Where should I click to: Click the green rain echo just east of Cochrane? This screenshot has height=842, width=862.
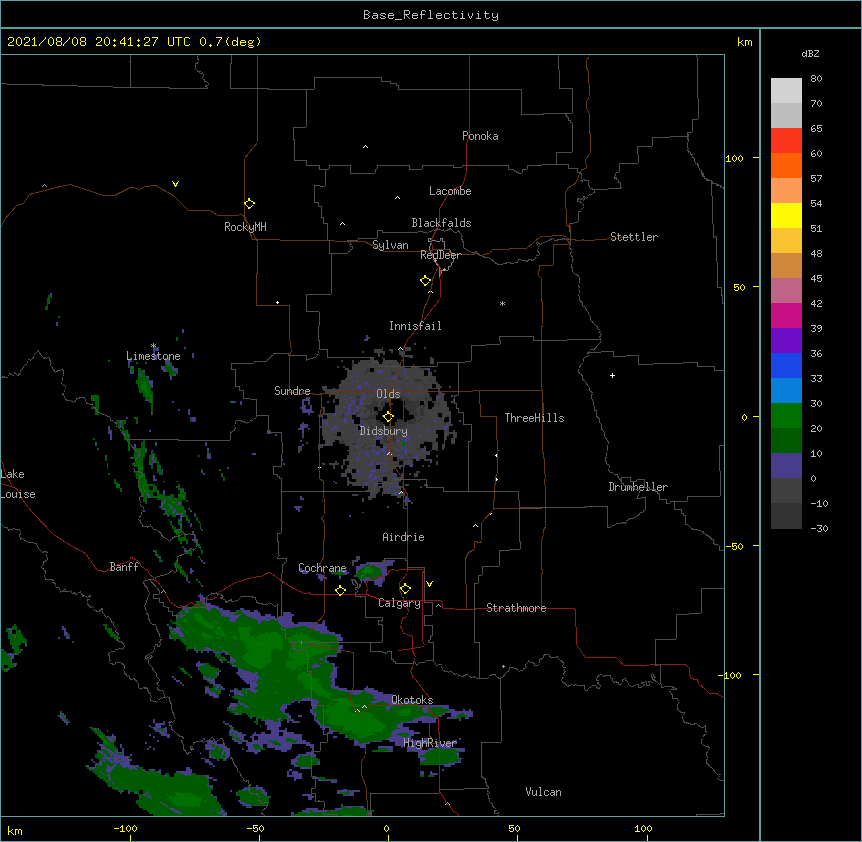[x=370, y=572]
